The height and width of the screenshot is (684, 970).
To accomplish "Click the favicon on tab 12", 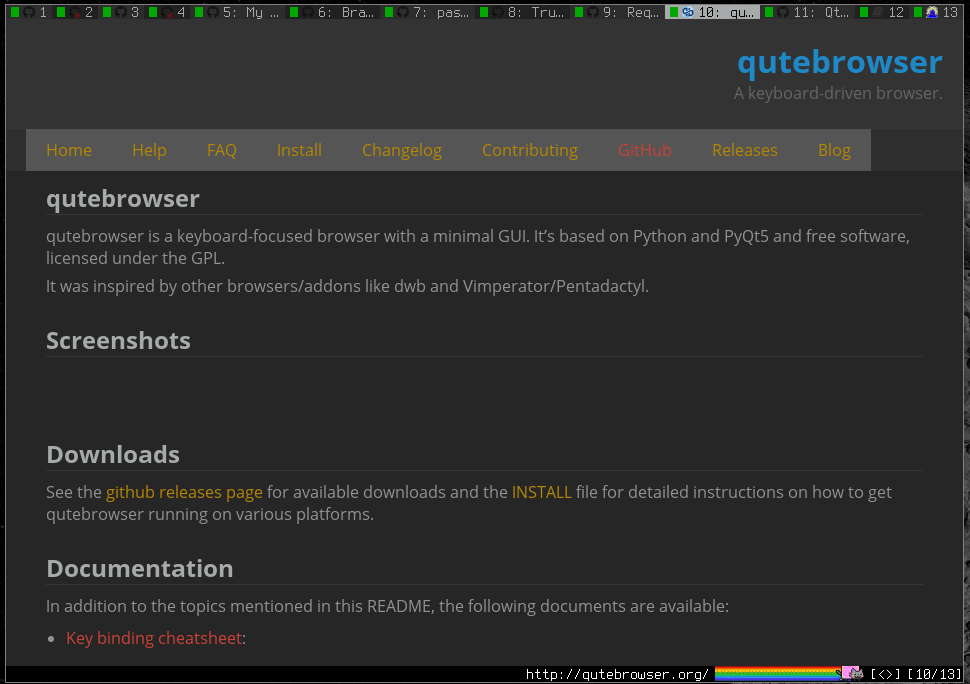I will [877, 12].
